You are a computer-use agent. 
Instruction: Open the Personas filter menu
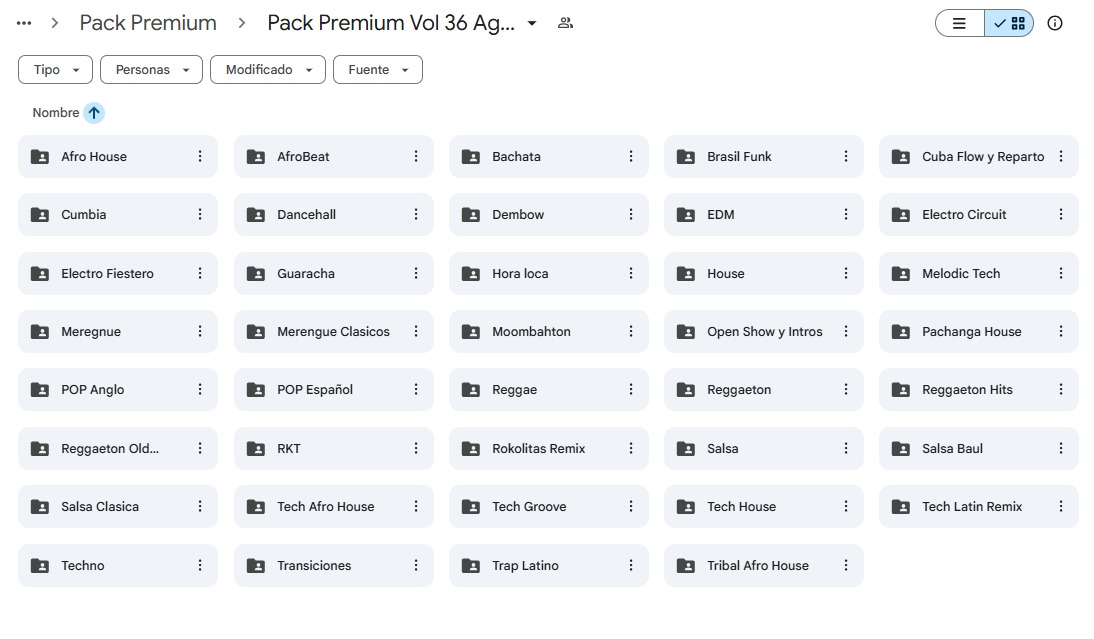[151, 70]
